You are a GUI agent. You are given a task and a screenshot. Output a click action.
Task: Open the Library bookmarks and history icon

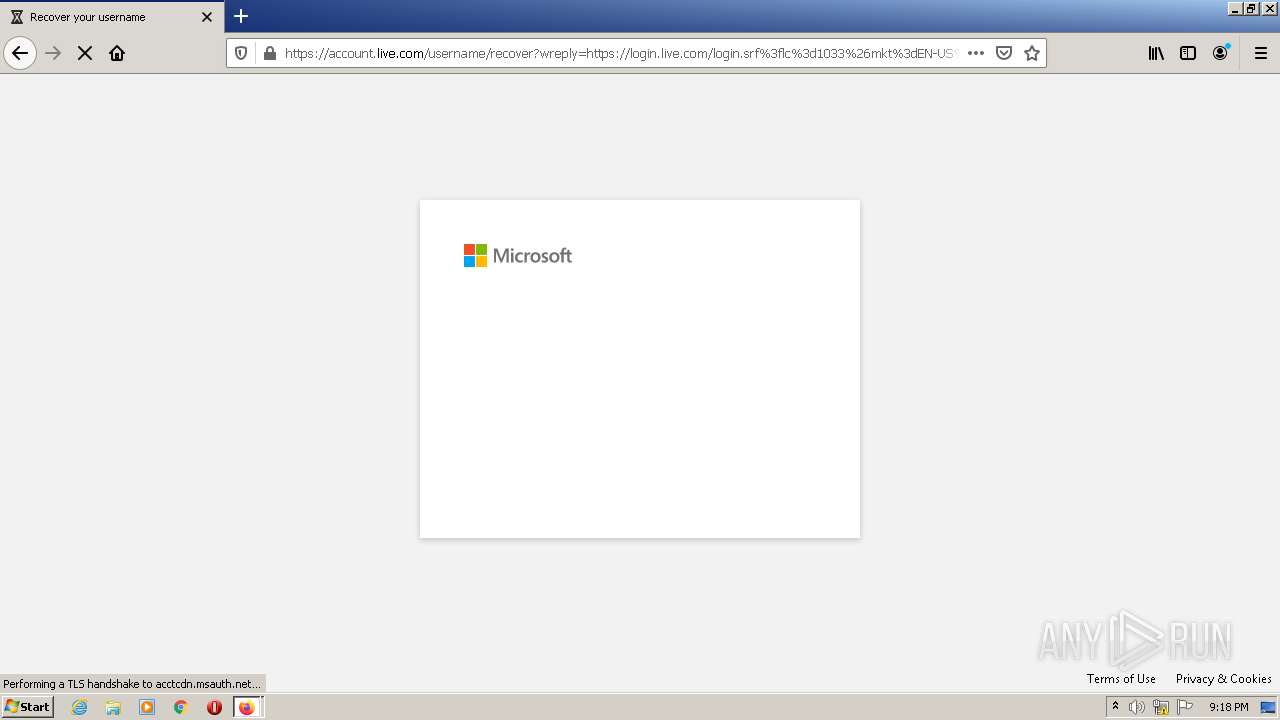1156,53
